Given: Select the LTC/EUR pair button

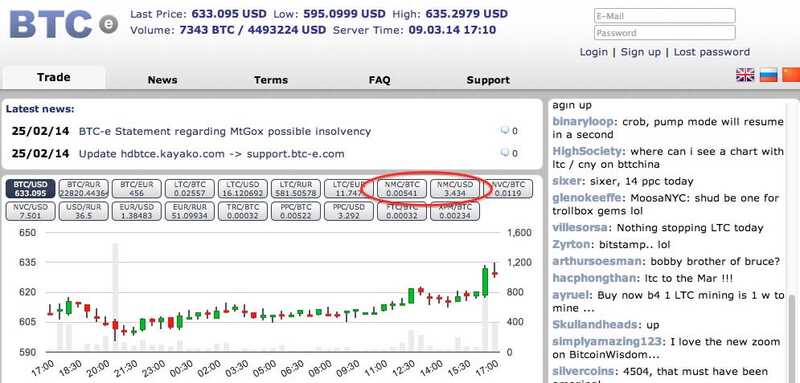Looking at the screenshot, I should 349,189.
